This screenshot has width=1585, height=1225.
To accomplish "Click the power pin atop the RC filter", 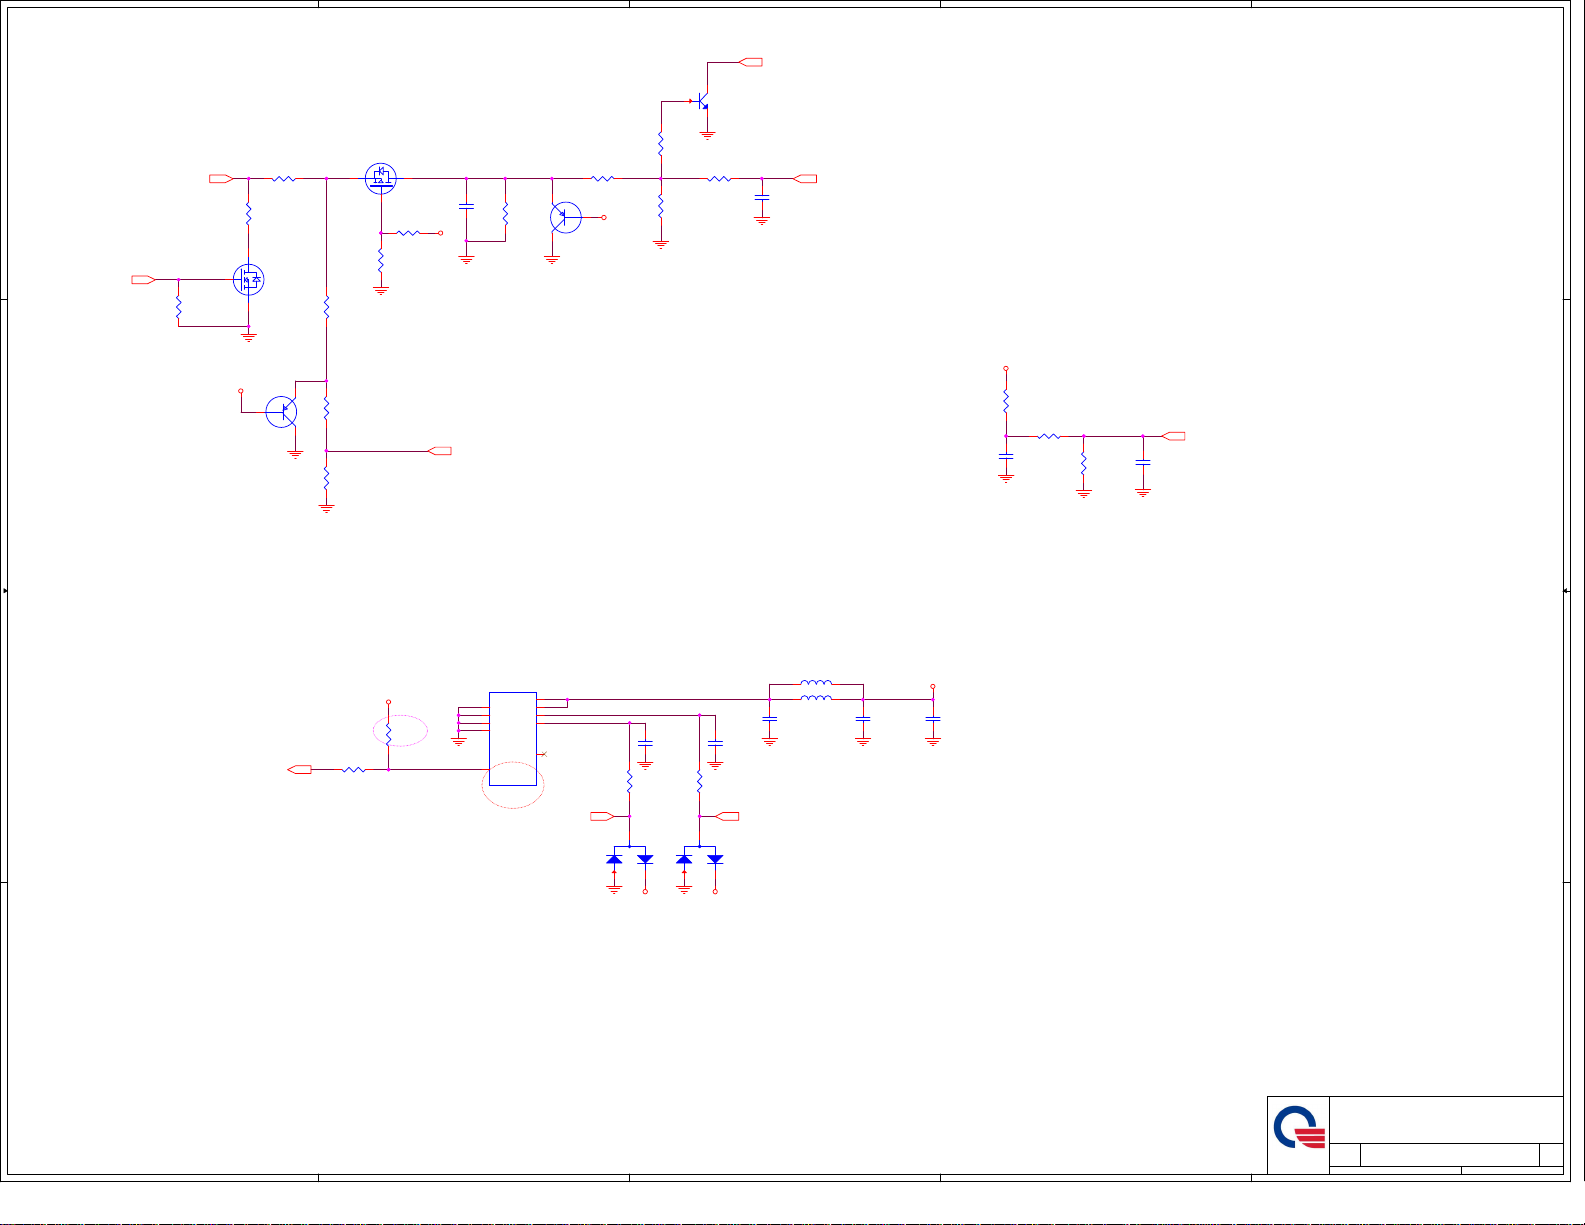I will [x=1006, y=368].
